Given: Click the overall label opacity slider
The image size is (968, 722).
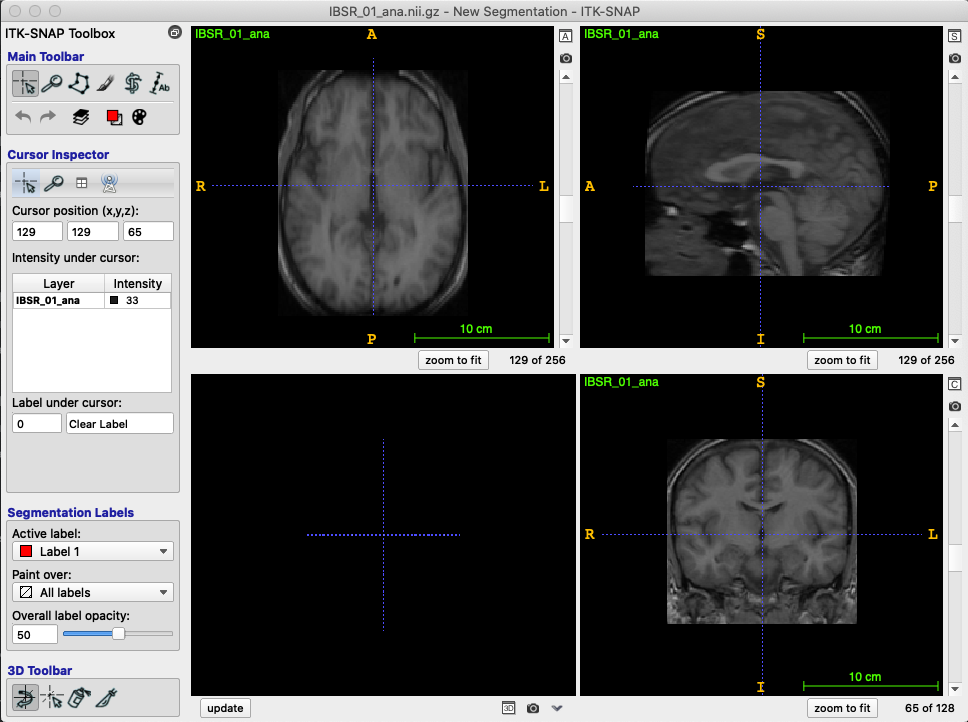Looking at the screenshot, I should tap(118, 634).
